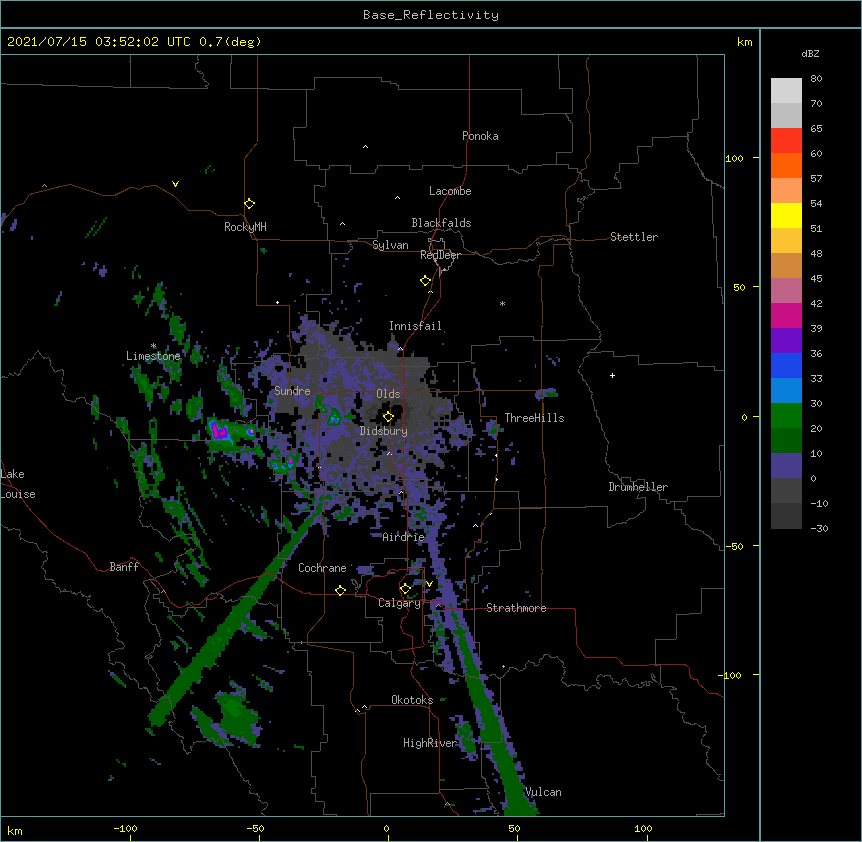Image resolution: width=862 pixels, height=842 pixels.
Task: Select the orange 57–60 dBZ legend swatch
Action: 786,165
